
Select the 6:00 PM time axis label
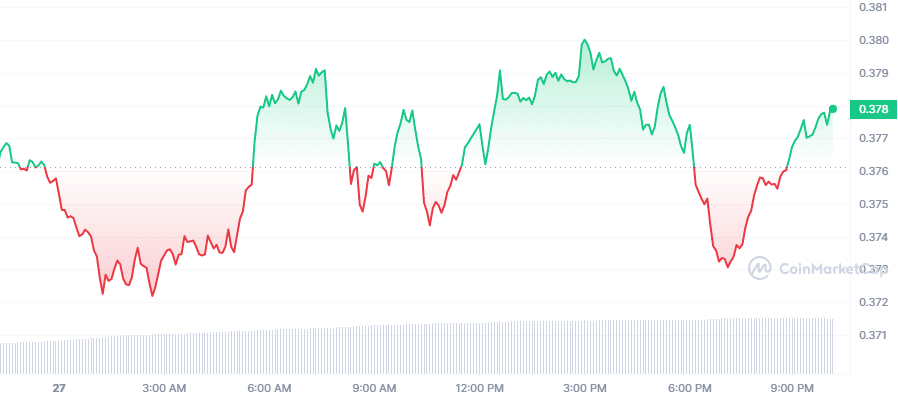690,388
